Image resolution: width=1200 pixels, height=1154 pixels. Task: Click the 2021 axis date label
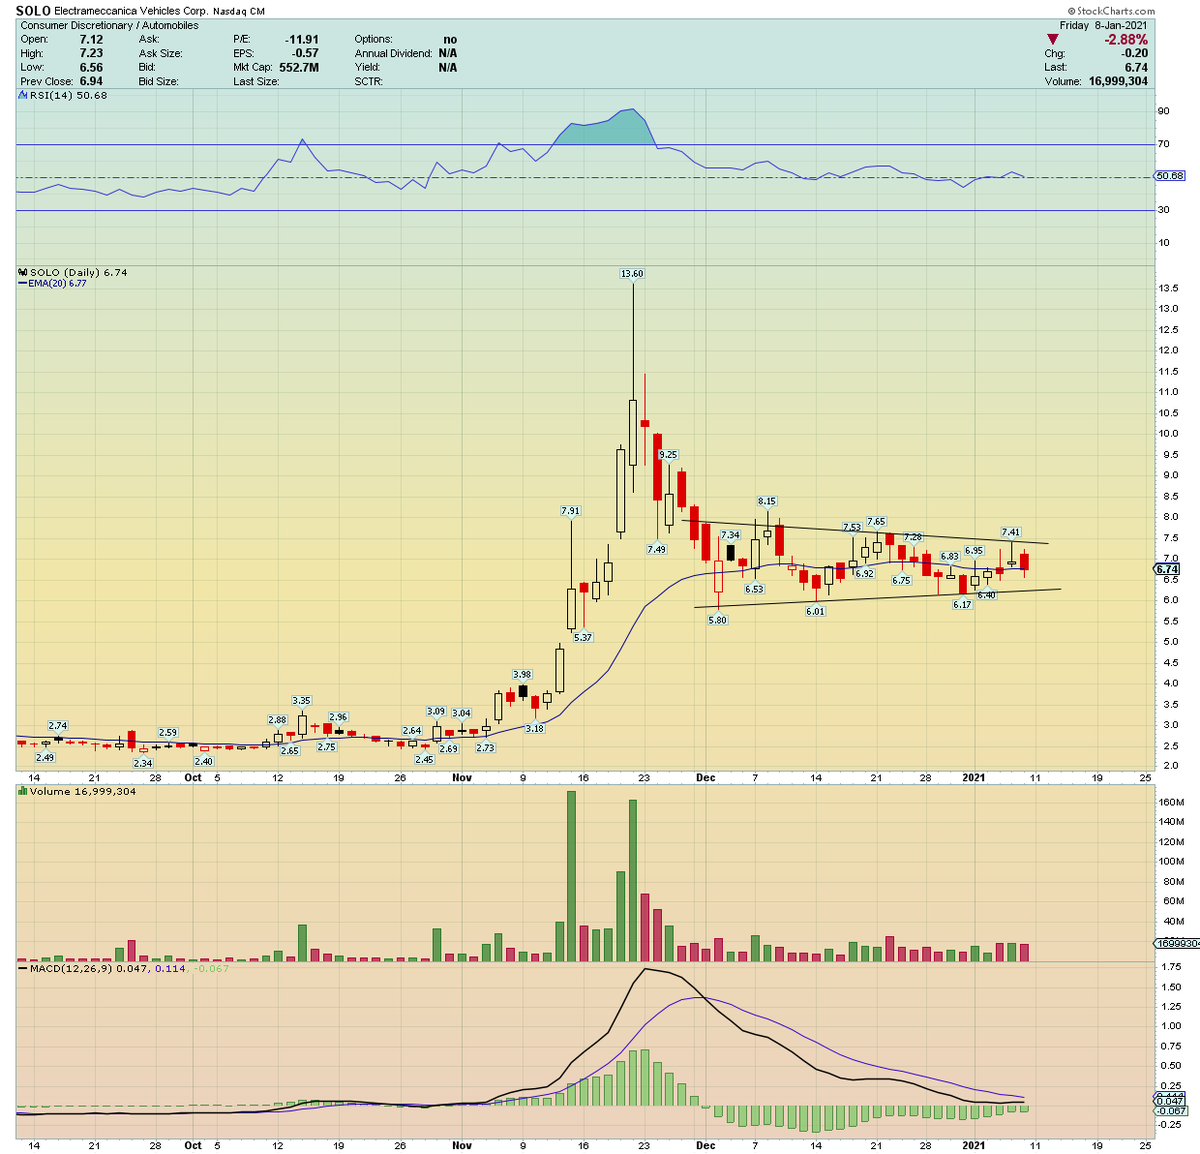click(975, 778)
